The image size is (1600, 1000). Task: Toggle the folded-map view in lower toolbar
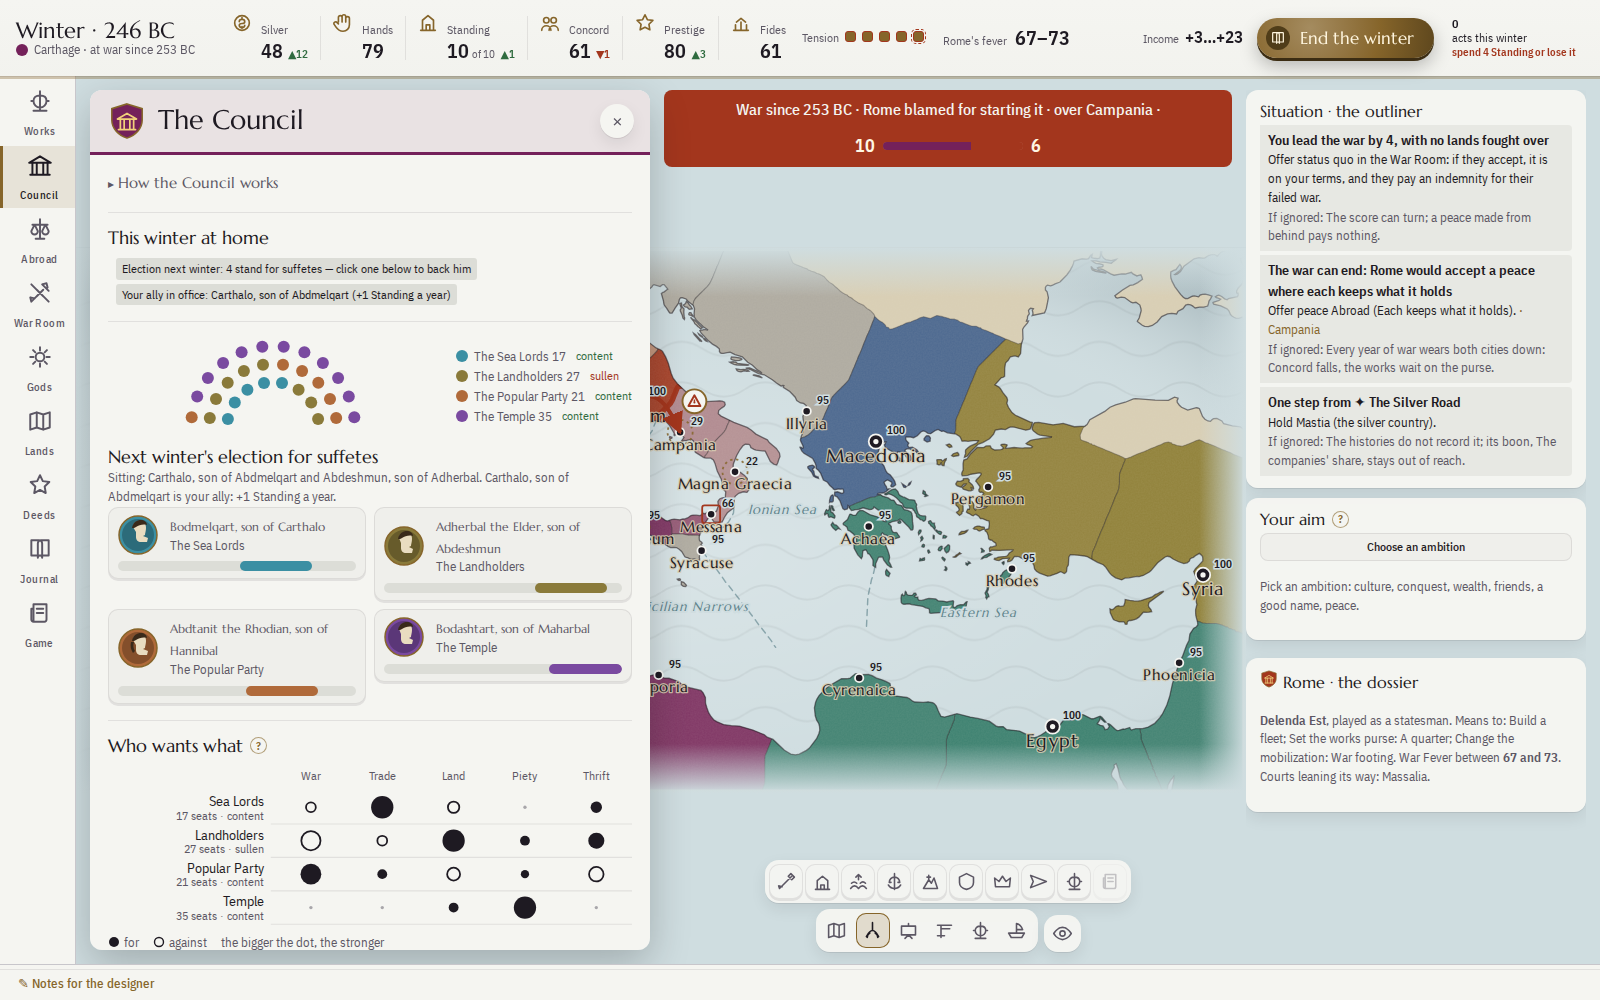[x=836, y=932]
